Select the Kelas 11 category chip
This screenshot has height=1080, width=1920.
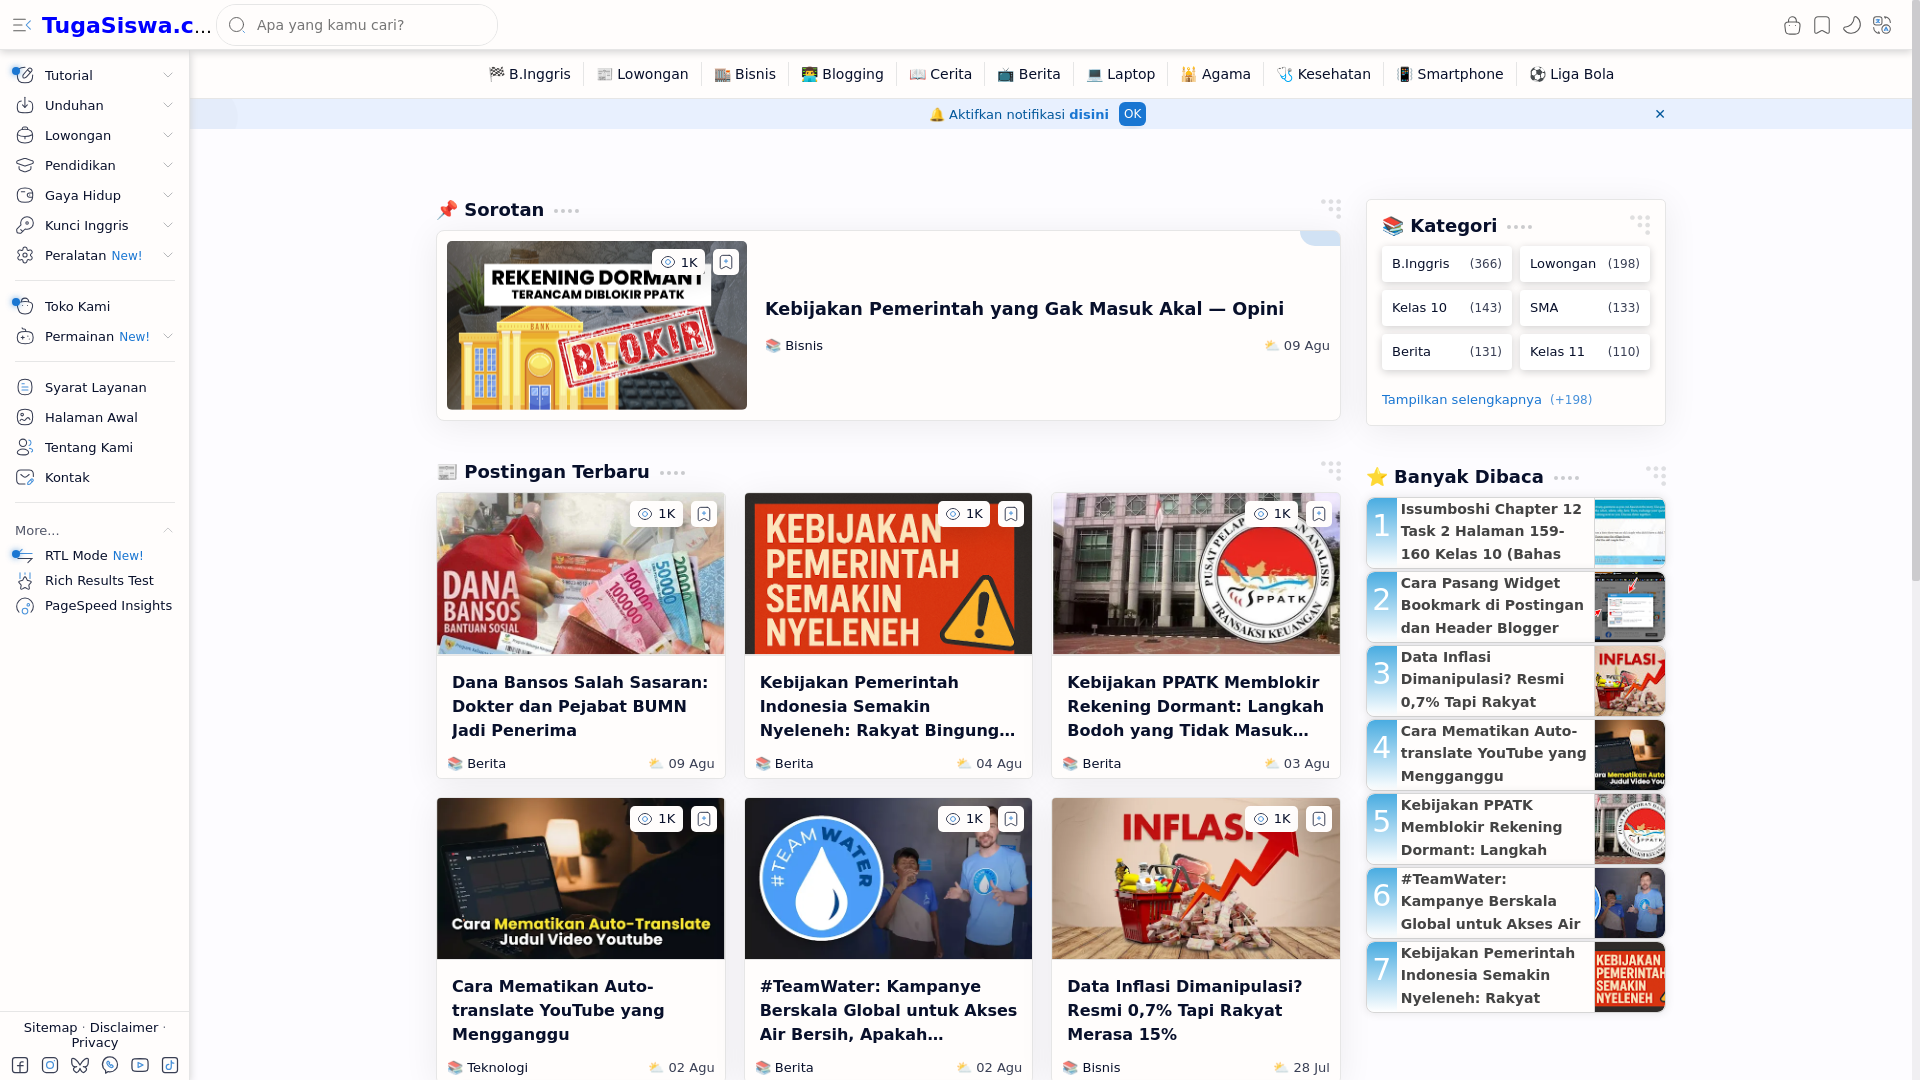[1584, 352]
